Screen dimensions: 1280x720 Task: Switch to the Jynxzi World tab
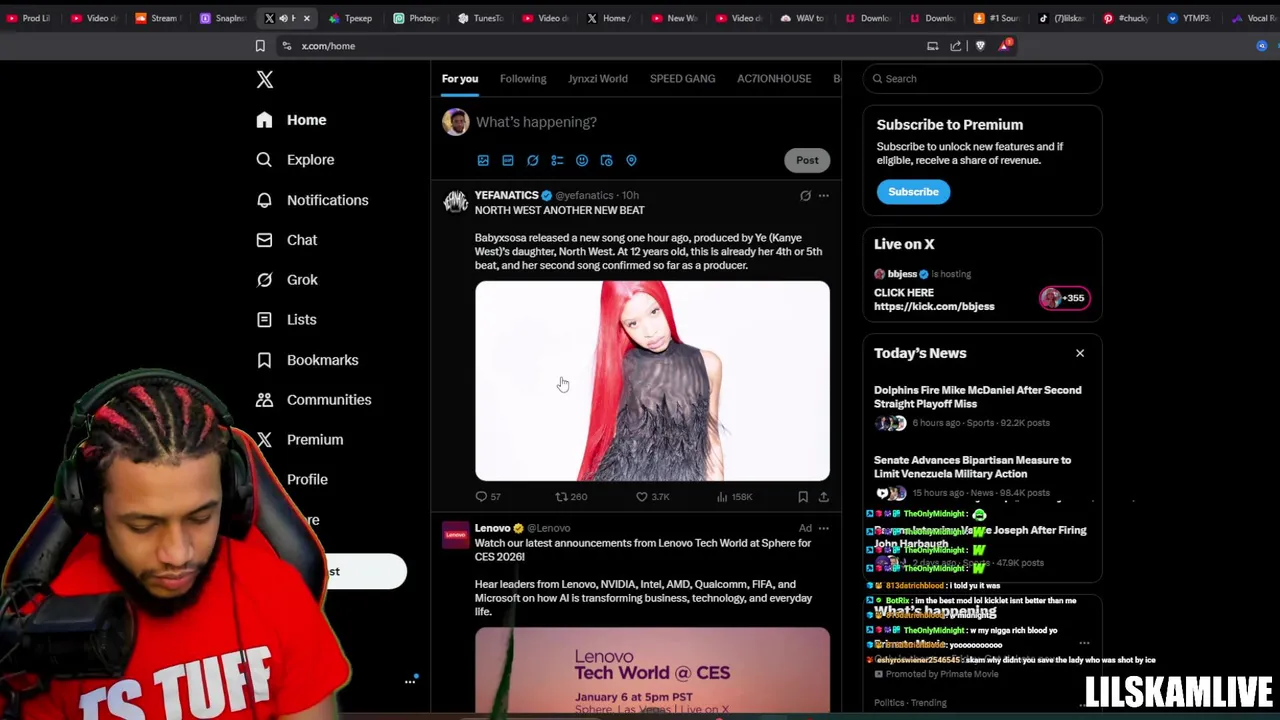pos(598,79)
